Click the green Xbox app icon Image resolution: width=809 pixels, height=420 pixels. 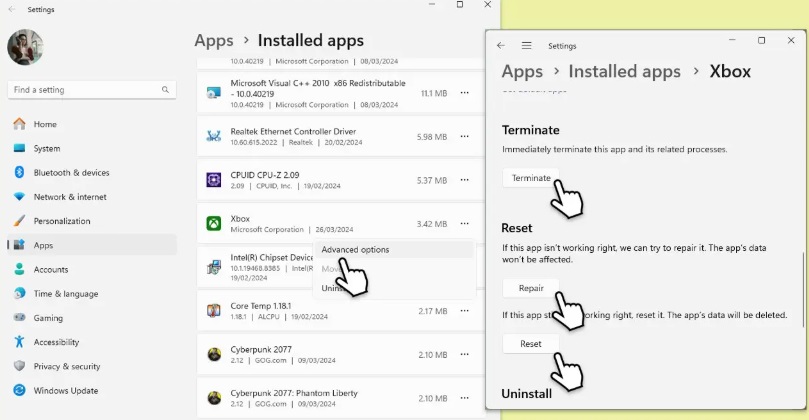point(214,223)
